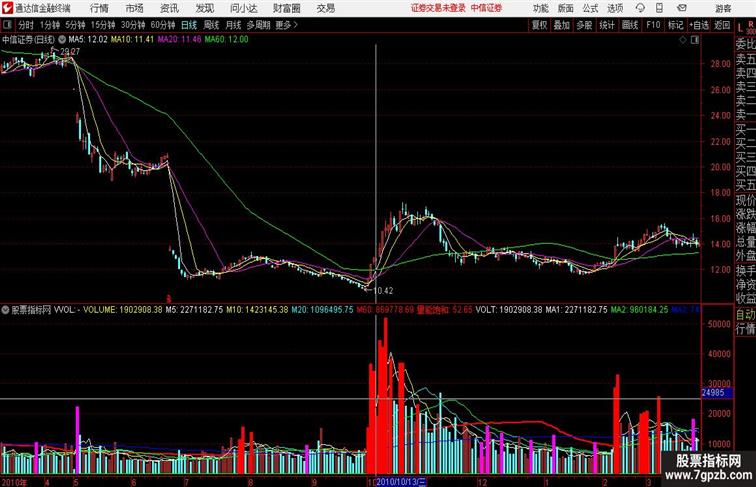Switch to 15分钟 period
The height and width of the screenshot is (487, 756).
coord(103,25)
